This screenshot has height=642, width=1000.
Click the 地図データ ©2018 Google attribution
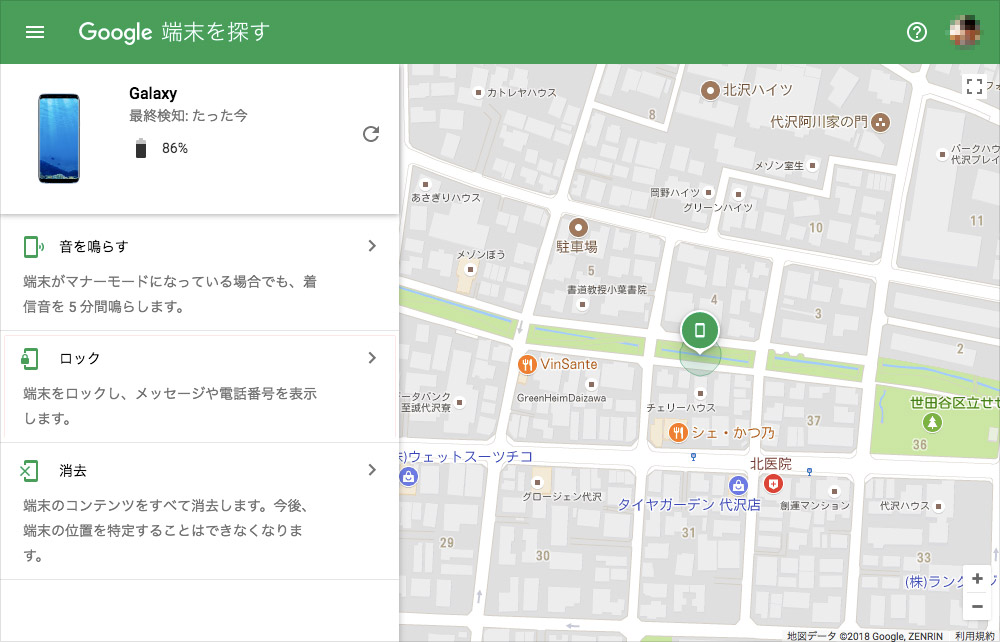point(864,636)
